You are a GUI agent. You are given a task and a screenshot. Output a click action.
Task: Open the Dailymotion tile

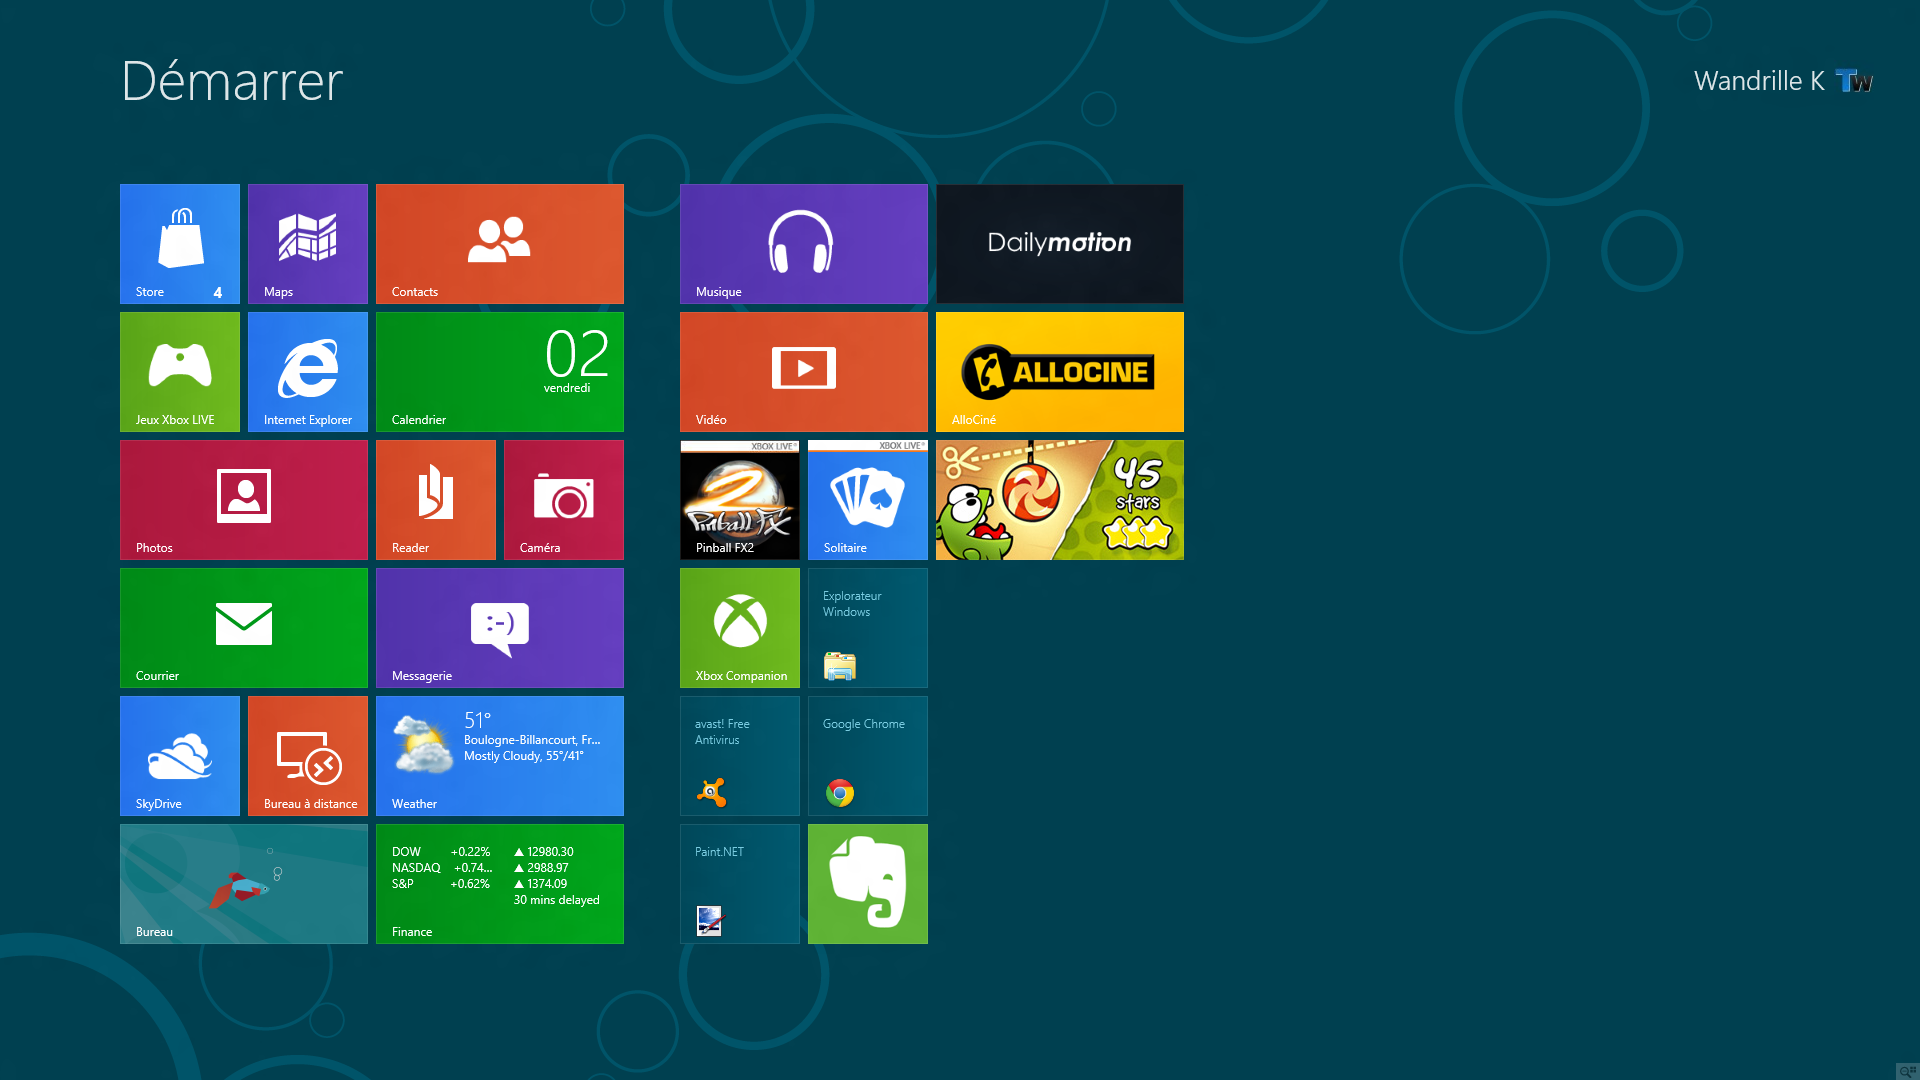tap(1060, 244)
